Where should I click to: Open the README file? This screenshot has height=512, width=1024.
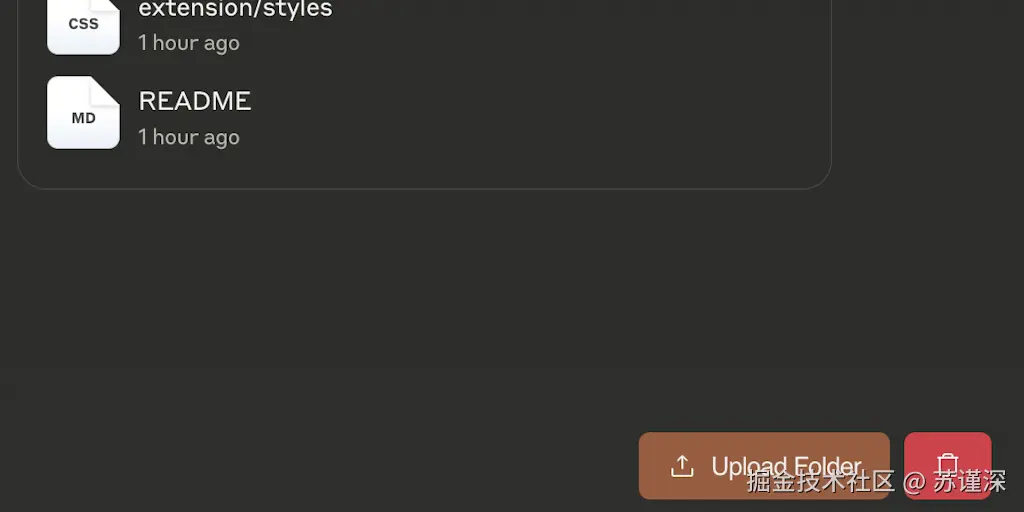(x=194, y=101)
